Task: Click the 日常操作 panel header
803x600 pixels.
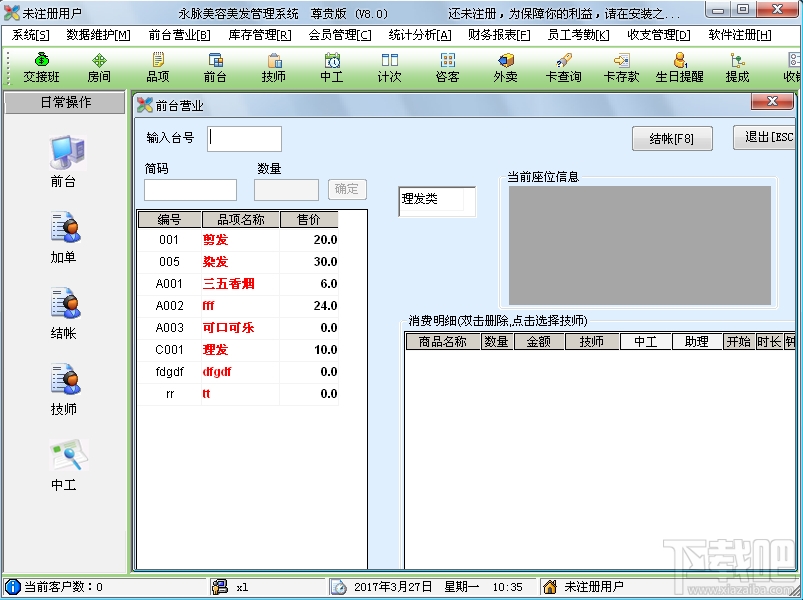Action: click(65, 102)
